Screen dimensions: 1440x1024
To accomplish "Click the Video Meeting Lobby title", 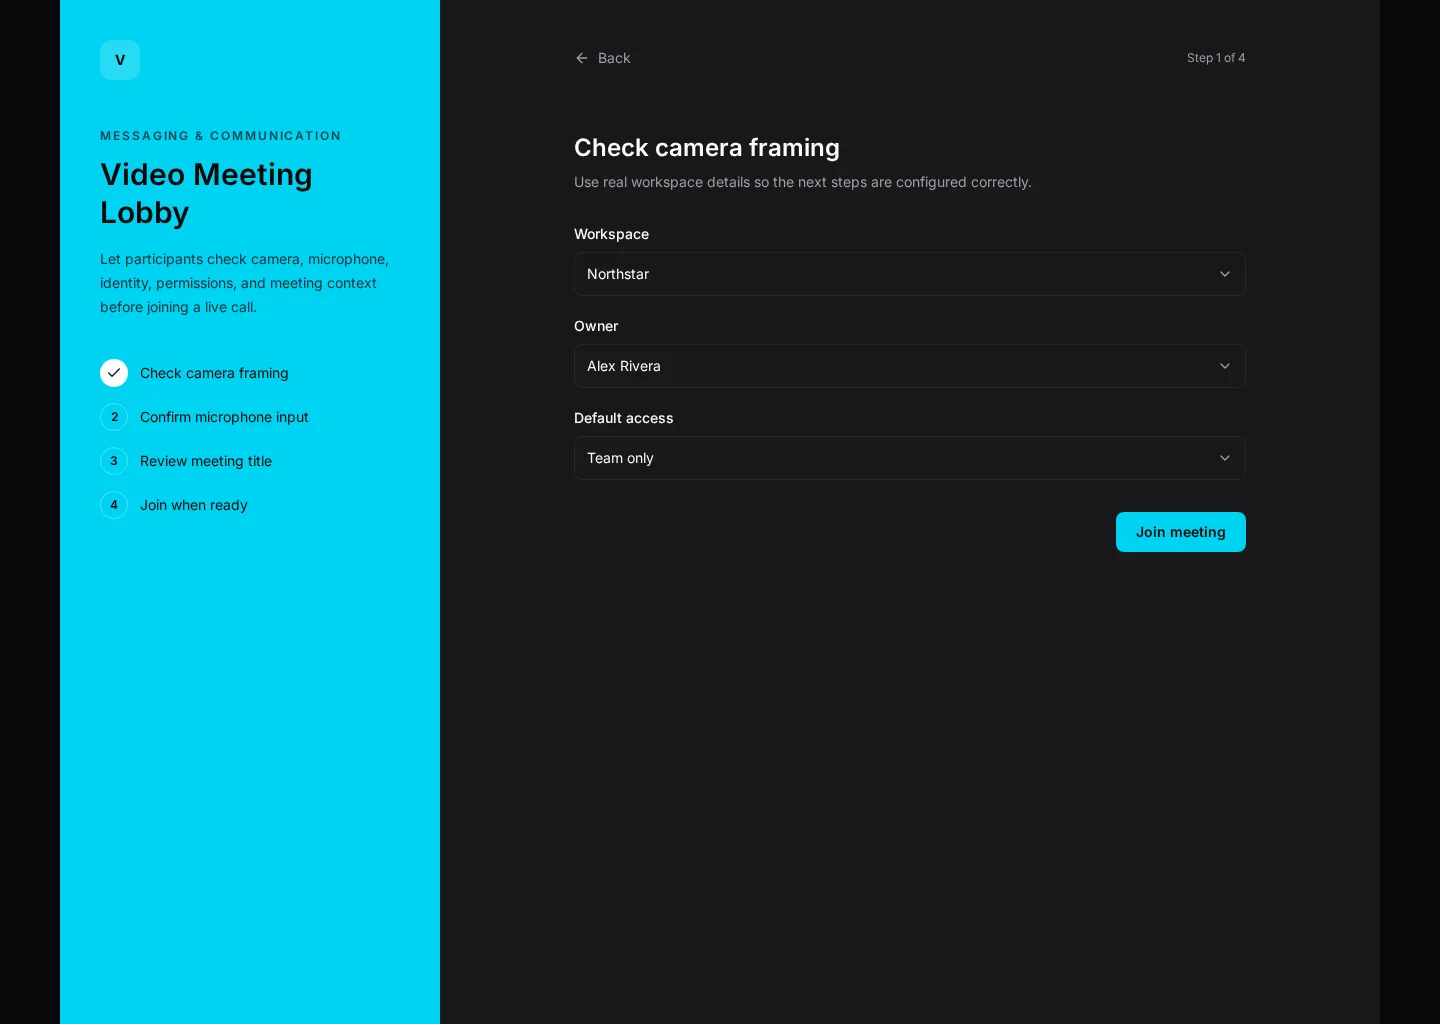I will 206,193.
